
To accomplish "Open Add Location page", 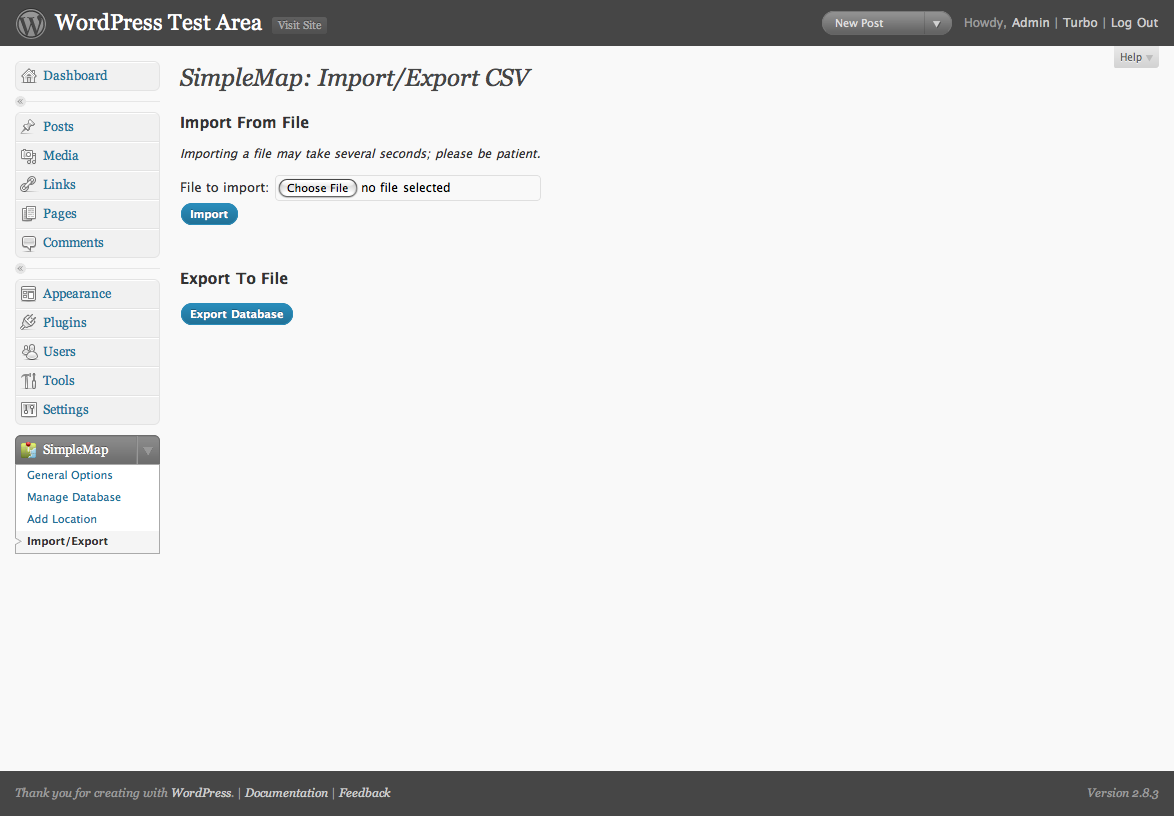I will (x=62, y=519).
